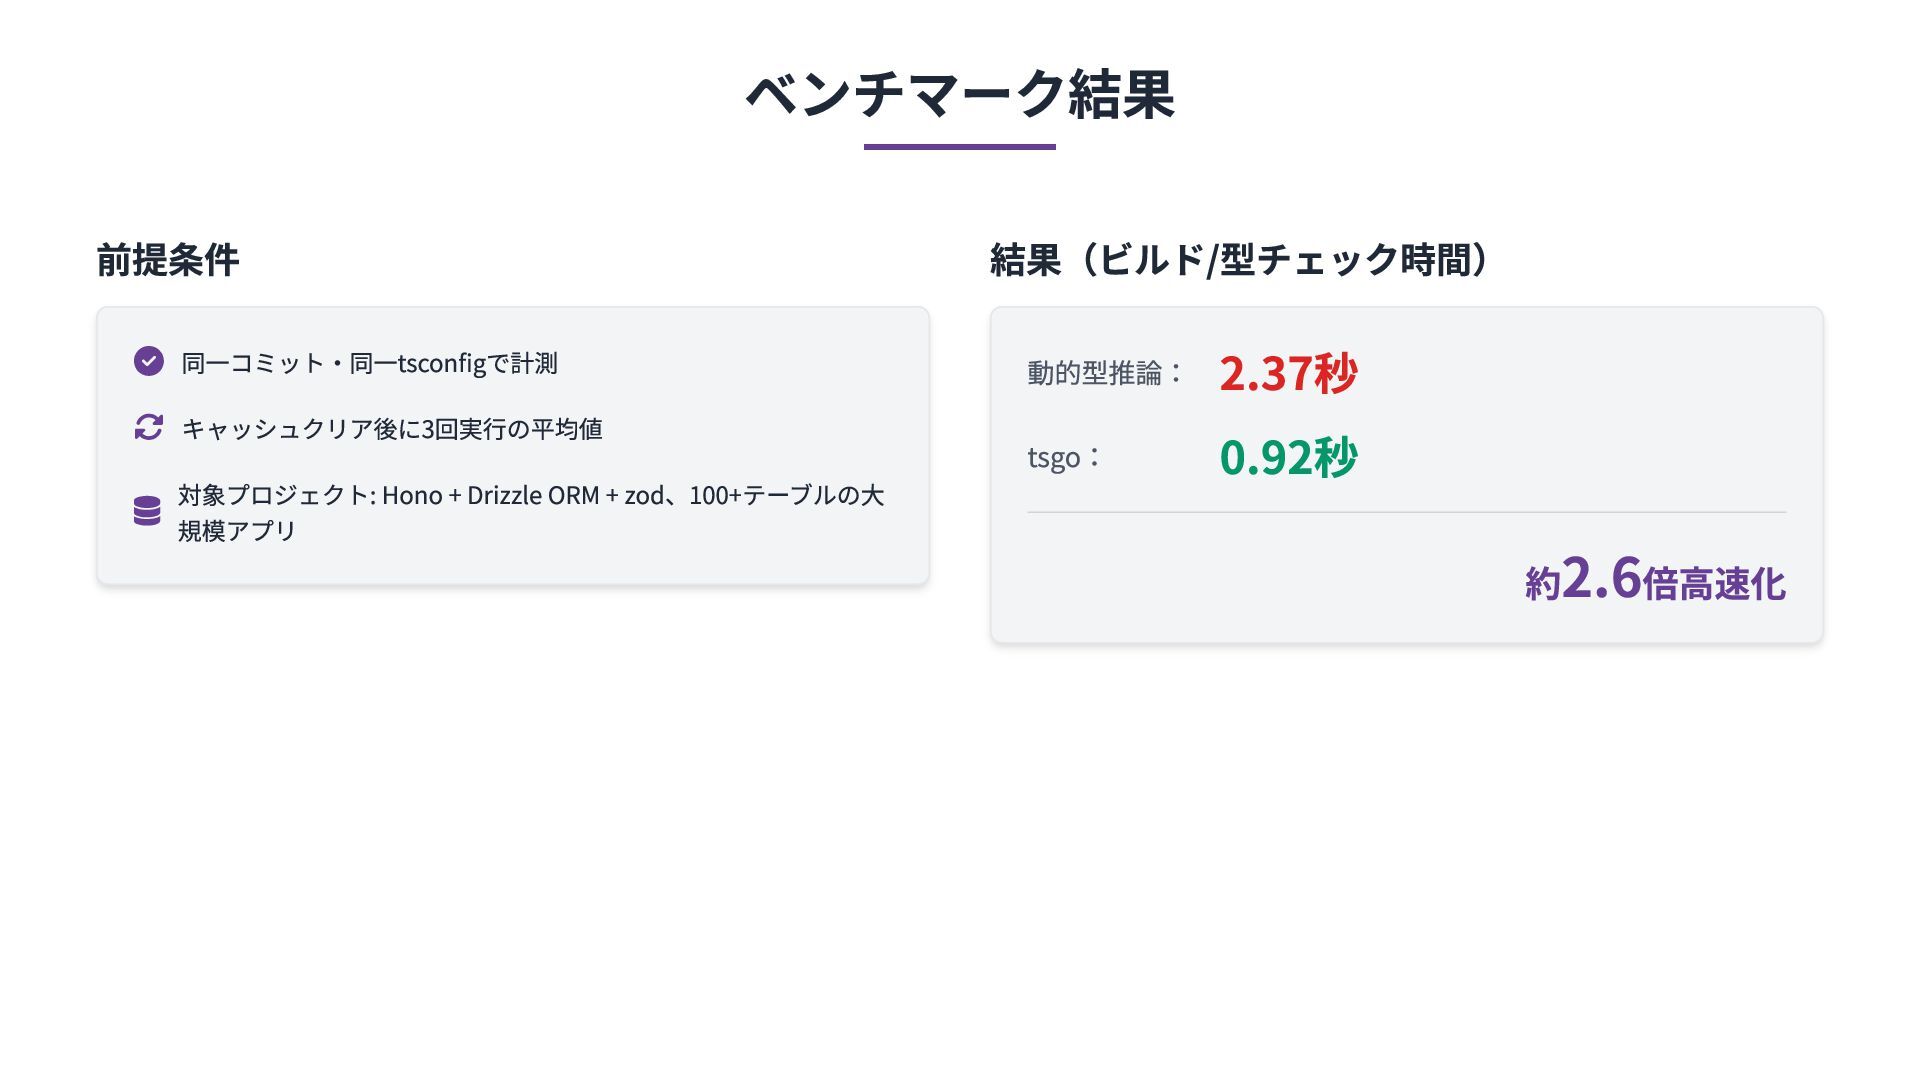Click the tsgo： label
The image size is (1920, 1080).
[x=1065, y=457]
